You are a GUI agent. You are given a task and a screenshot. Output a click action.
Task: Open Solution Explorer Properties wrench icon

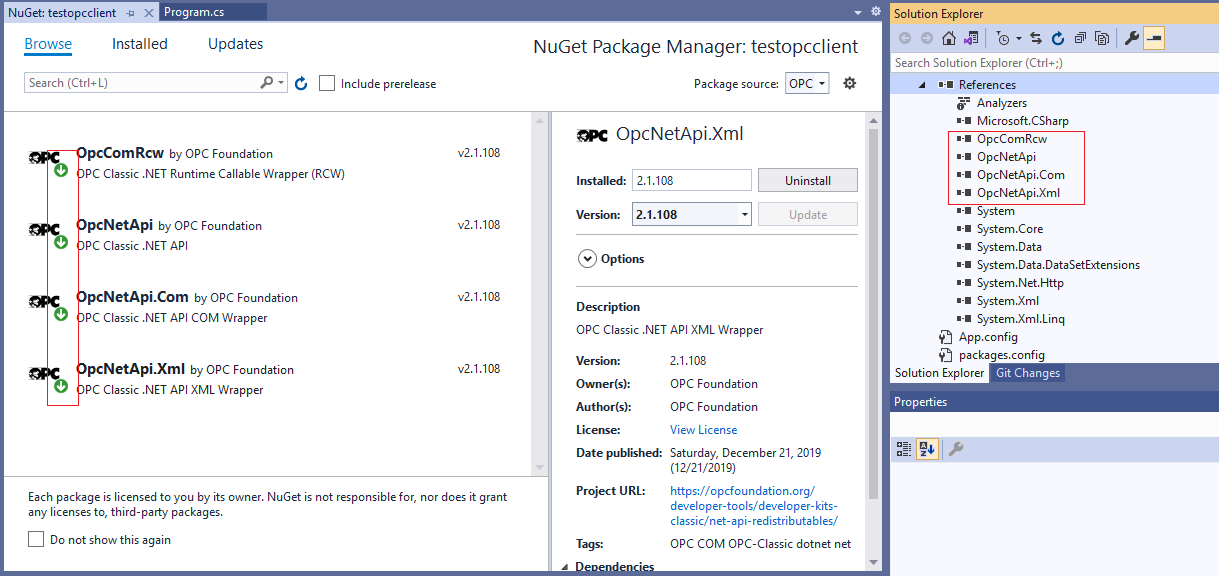coord(1131,37)
